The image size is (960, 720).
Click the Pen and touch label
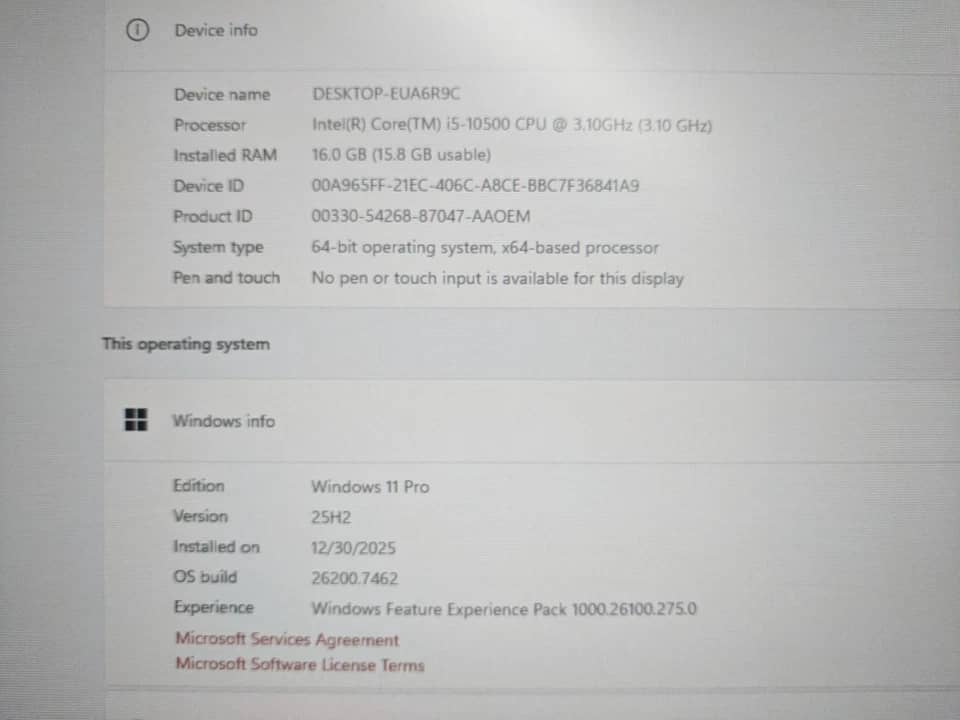pyautogui.click(x=226, y=278)
